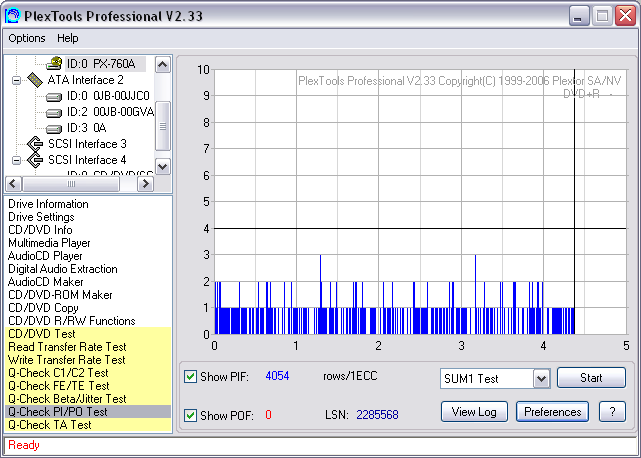
Task: Click the Ready status text
Action: 24,445
